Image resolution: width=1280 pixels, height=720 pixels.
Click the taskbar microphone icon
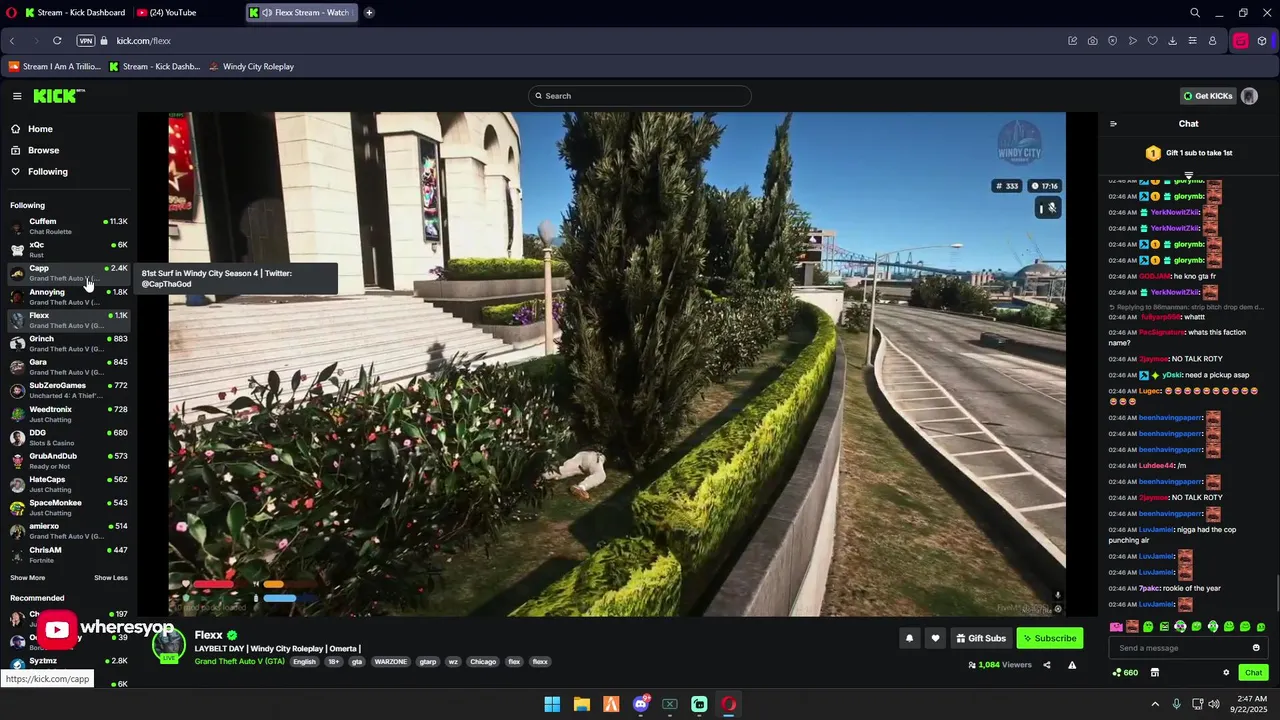[1176, 704]
